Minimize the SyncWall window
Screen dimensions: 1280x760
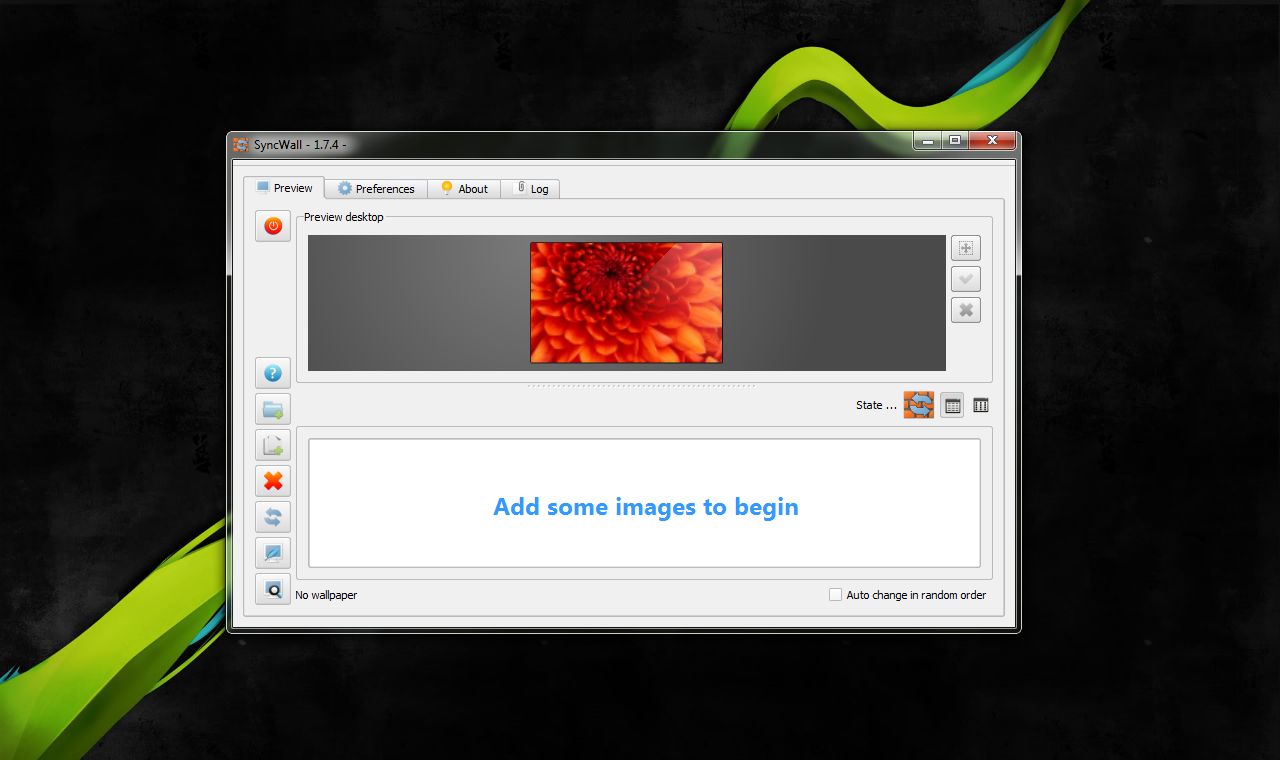tap(927, 141)
